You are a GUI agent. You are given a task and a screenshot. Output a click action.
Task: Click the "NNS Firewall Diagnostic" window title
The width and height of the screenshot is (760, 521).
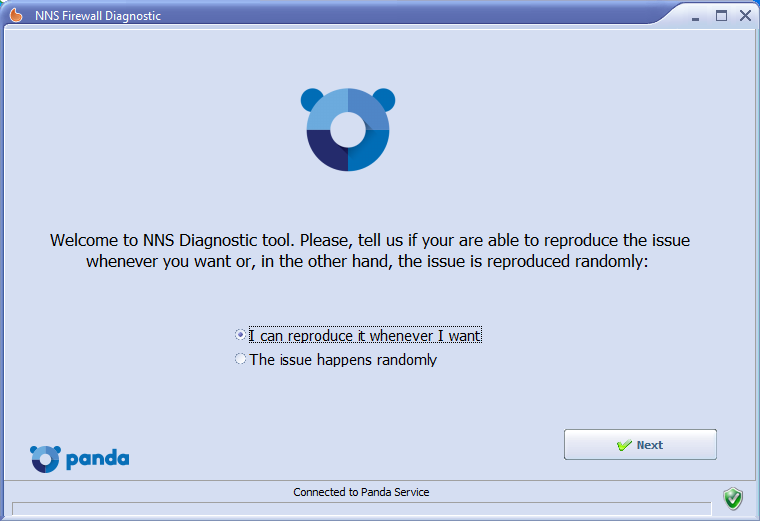pos(98,16)
